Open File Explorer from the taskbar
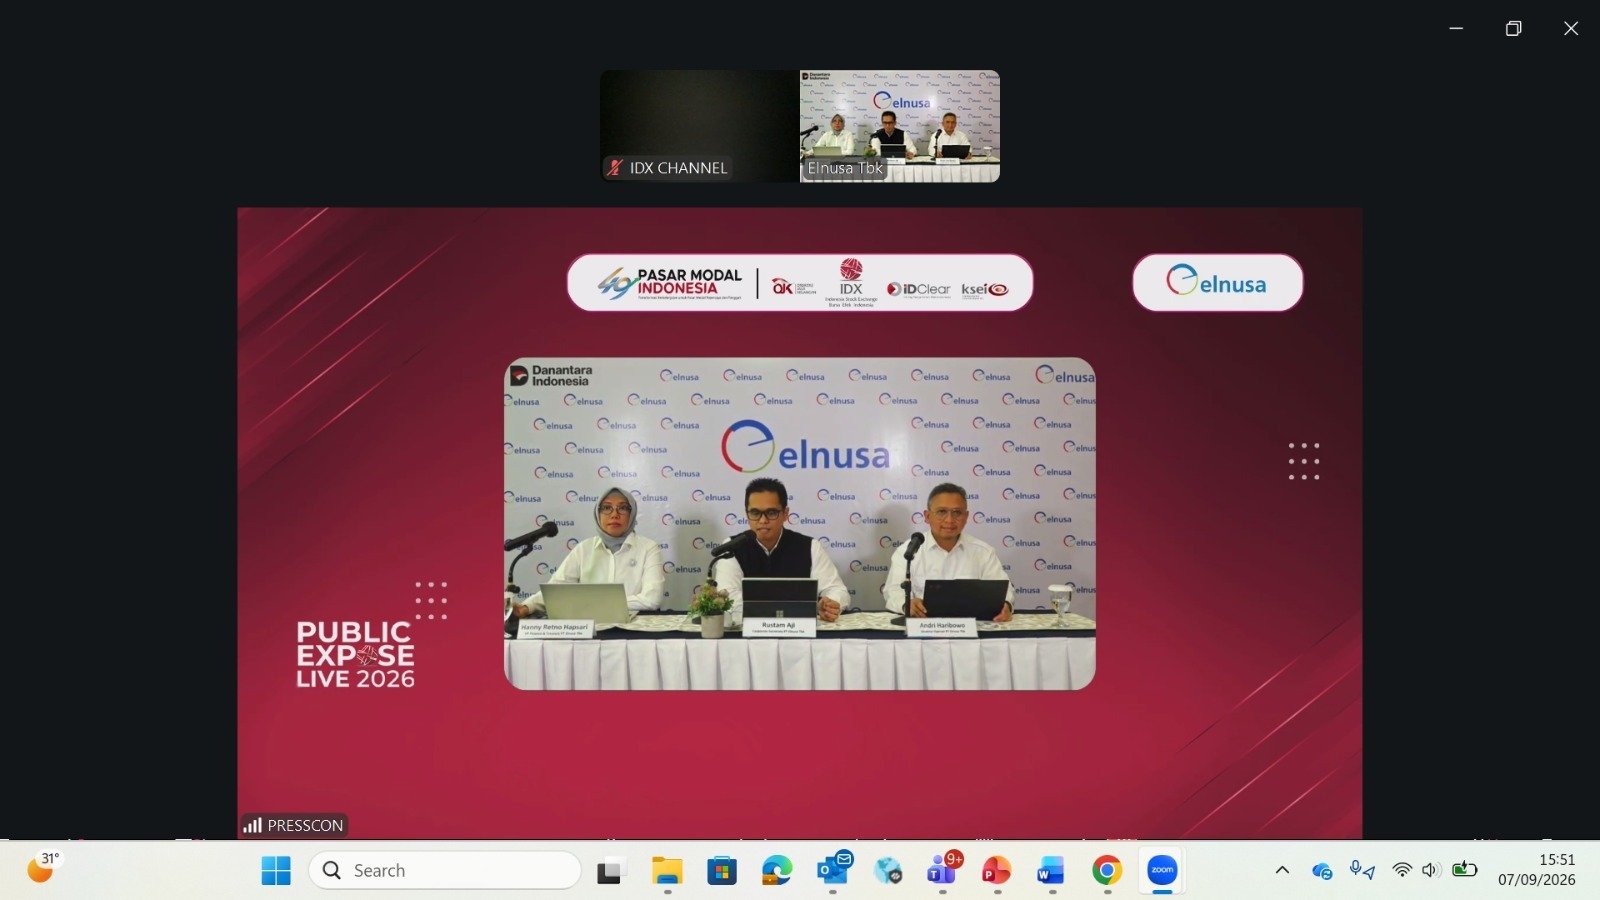Image resolution: width=1600 pixels, height=900 pixels. 667,870
